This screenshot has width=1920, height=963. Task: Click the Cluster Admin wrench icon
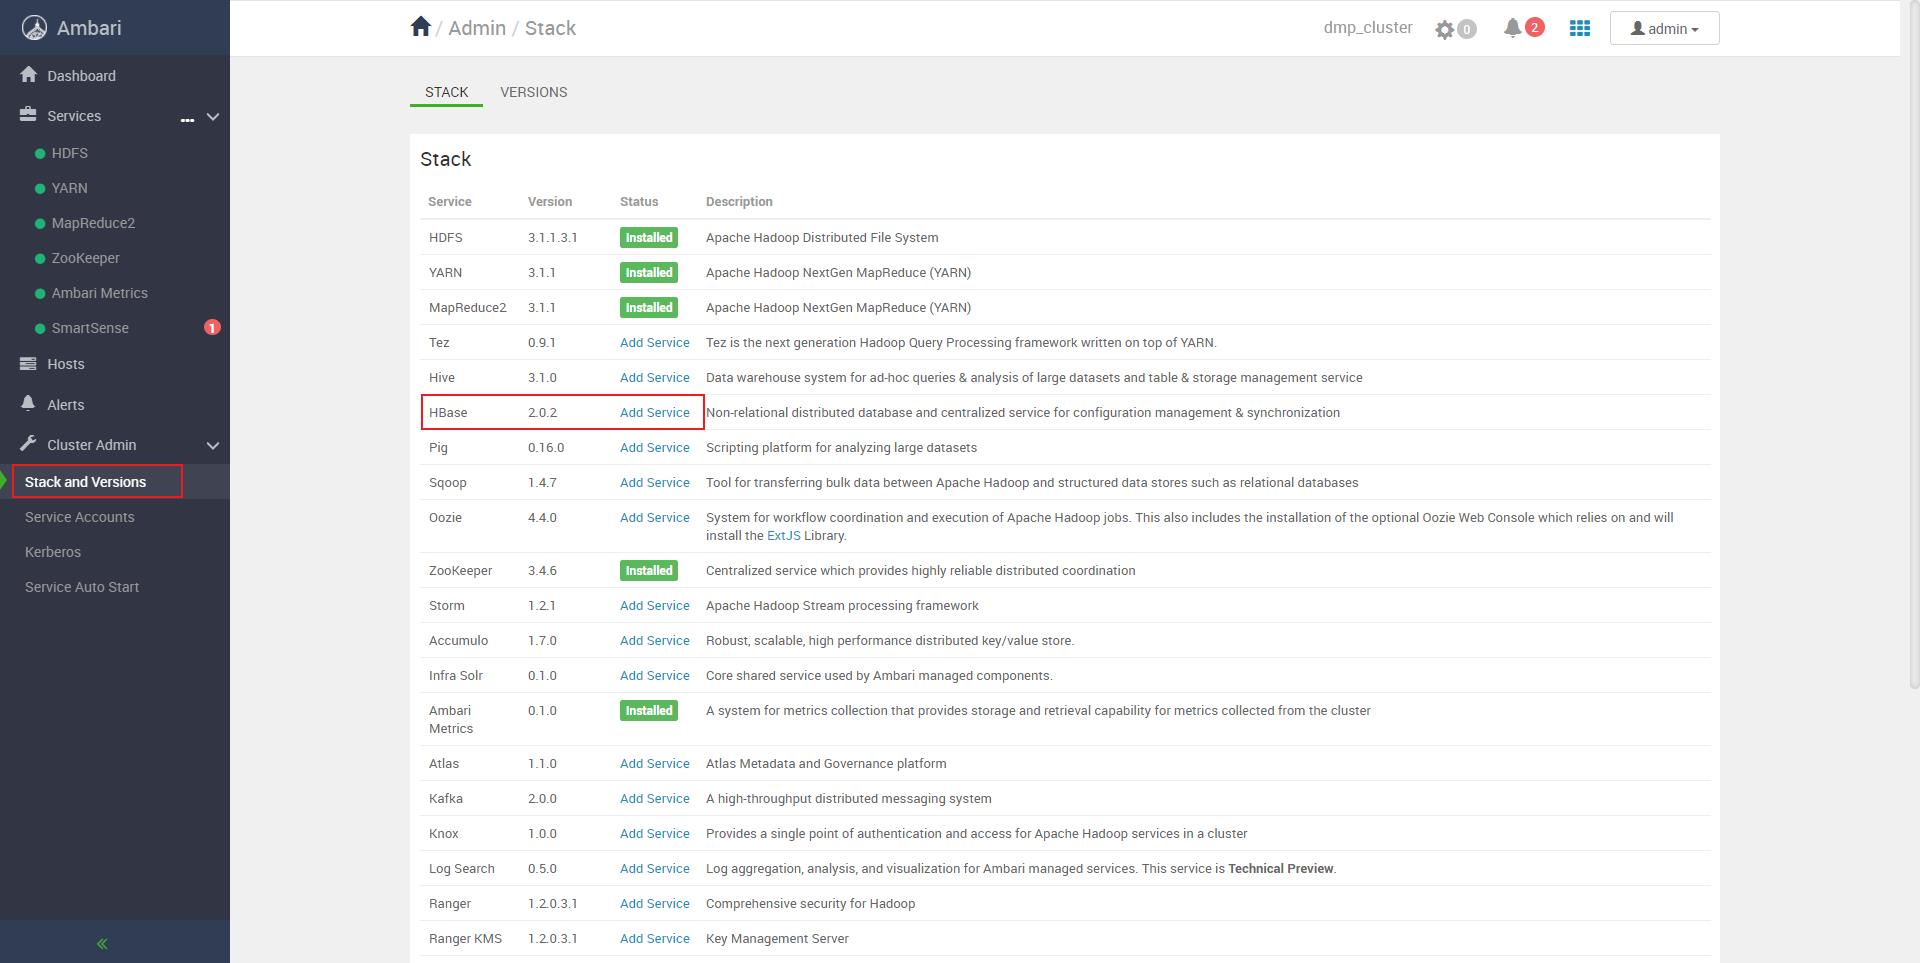click(x=28, y=444)
